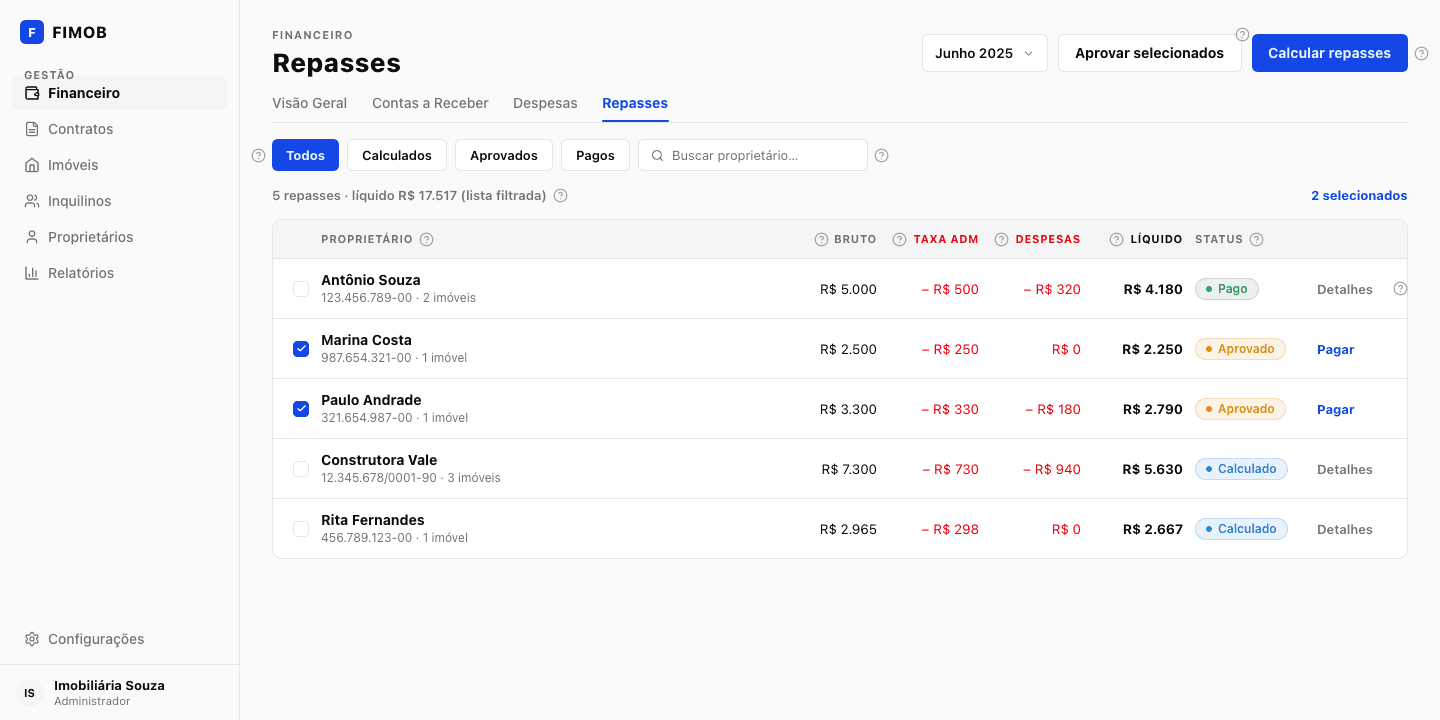Click the IS avatar for Imobiliária Souza
Image resolution: width=1440 pixels, height=720 pixels.
coord(29,693)
